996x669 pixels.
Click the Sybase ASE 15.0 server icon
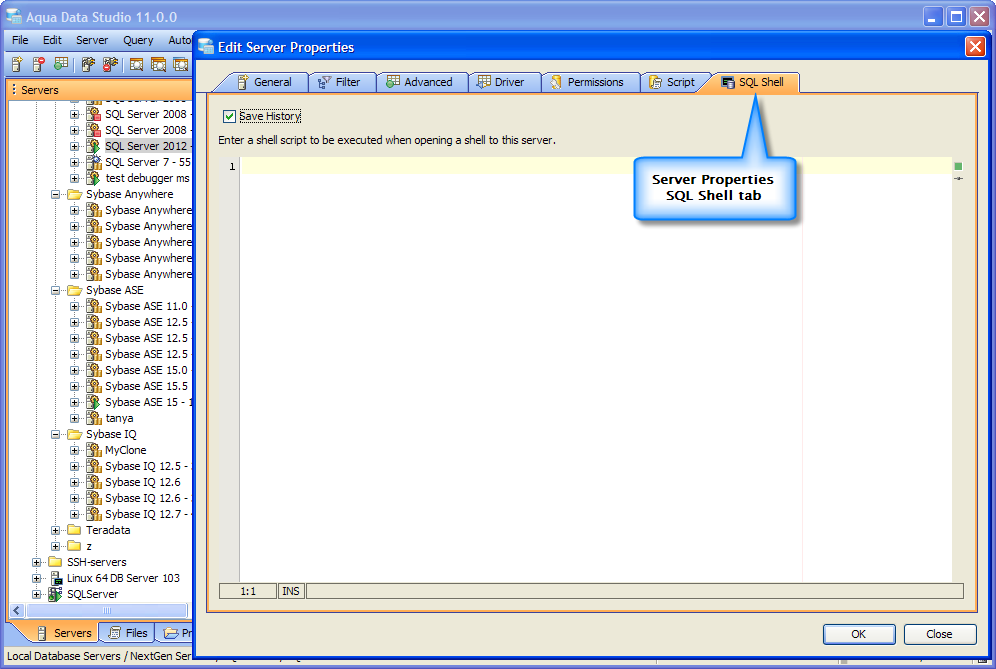click(x=94, y=370)
